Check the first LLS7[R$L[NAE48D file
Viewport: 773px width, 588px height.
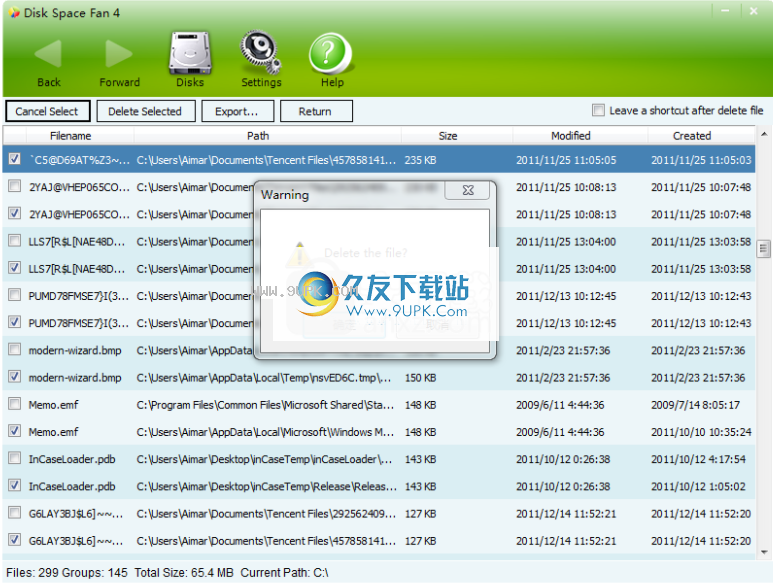click(15, 240)
